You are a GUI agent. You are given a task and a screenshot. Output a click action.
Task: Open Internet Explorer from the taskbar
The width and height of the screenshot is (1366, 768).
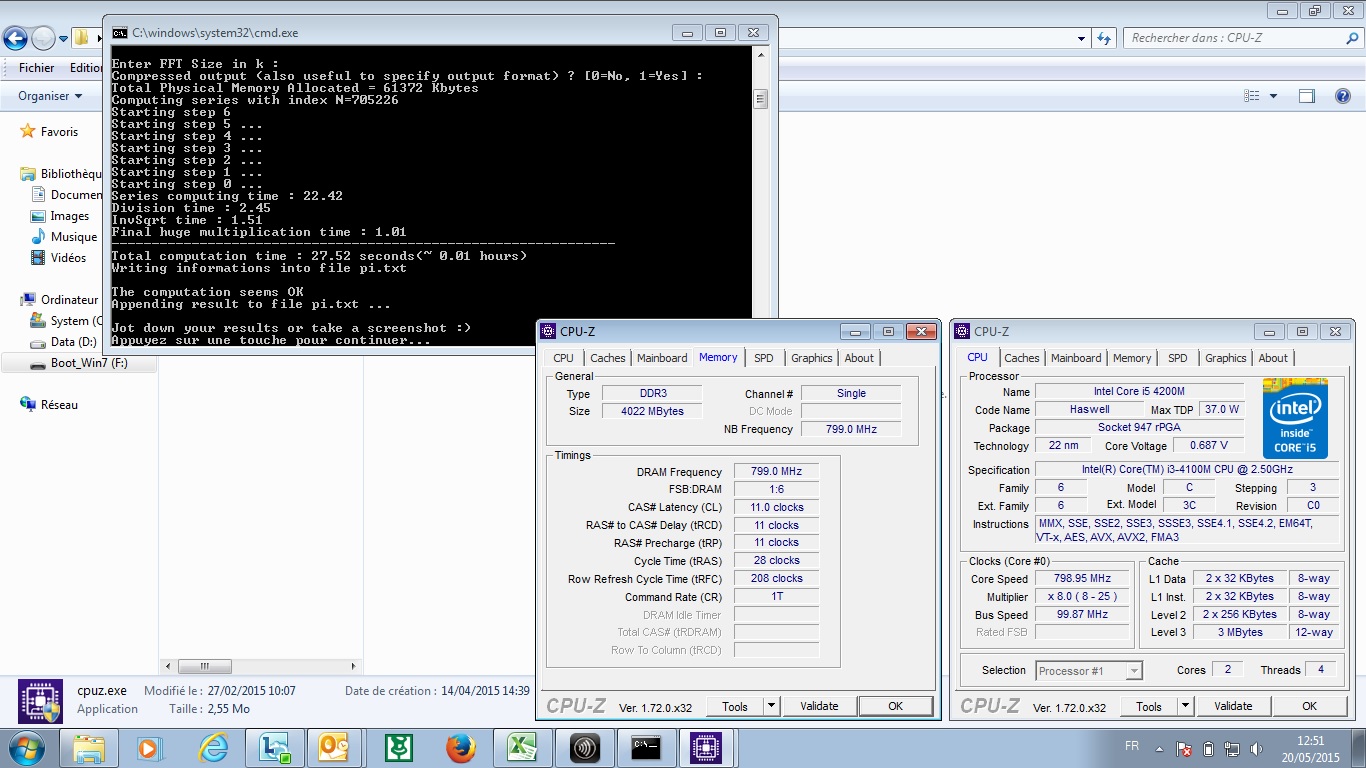212,747
